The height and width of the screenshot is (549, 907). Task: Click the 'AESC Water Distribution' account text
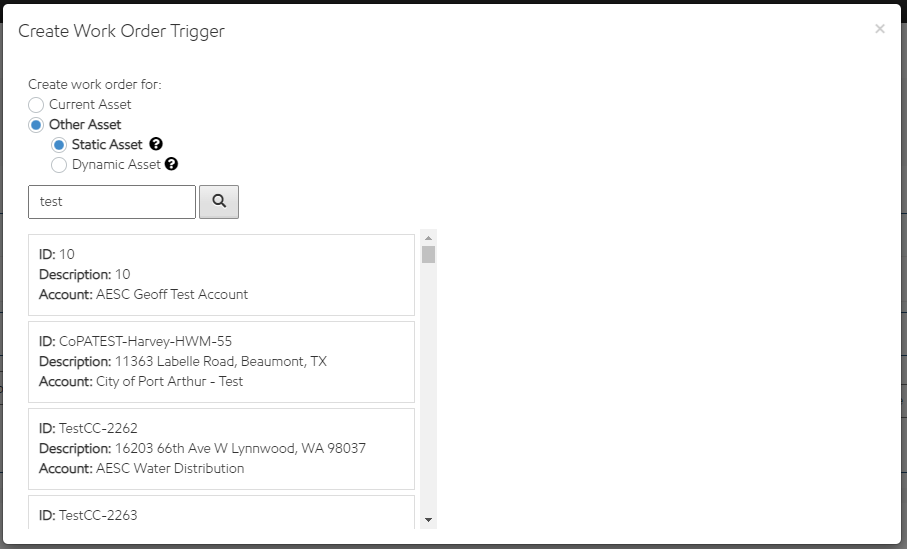click(x=169, y=468)
